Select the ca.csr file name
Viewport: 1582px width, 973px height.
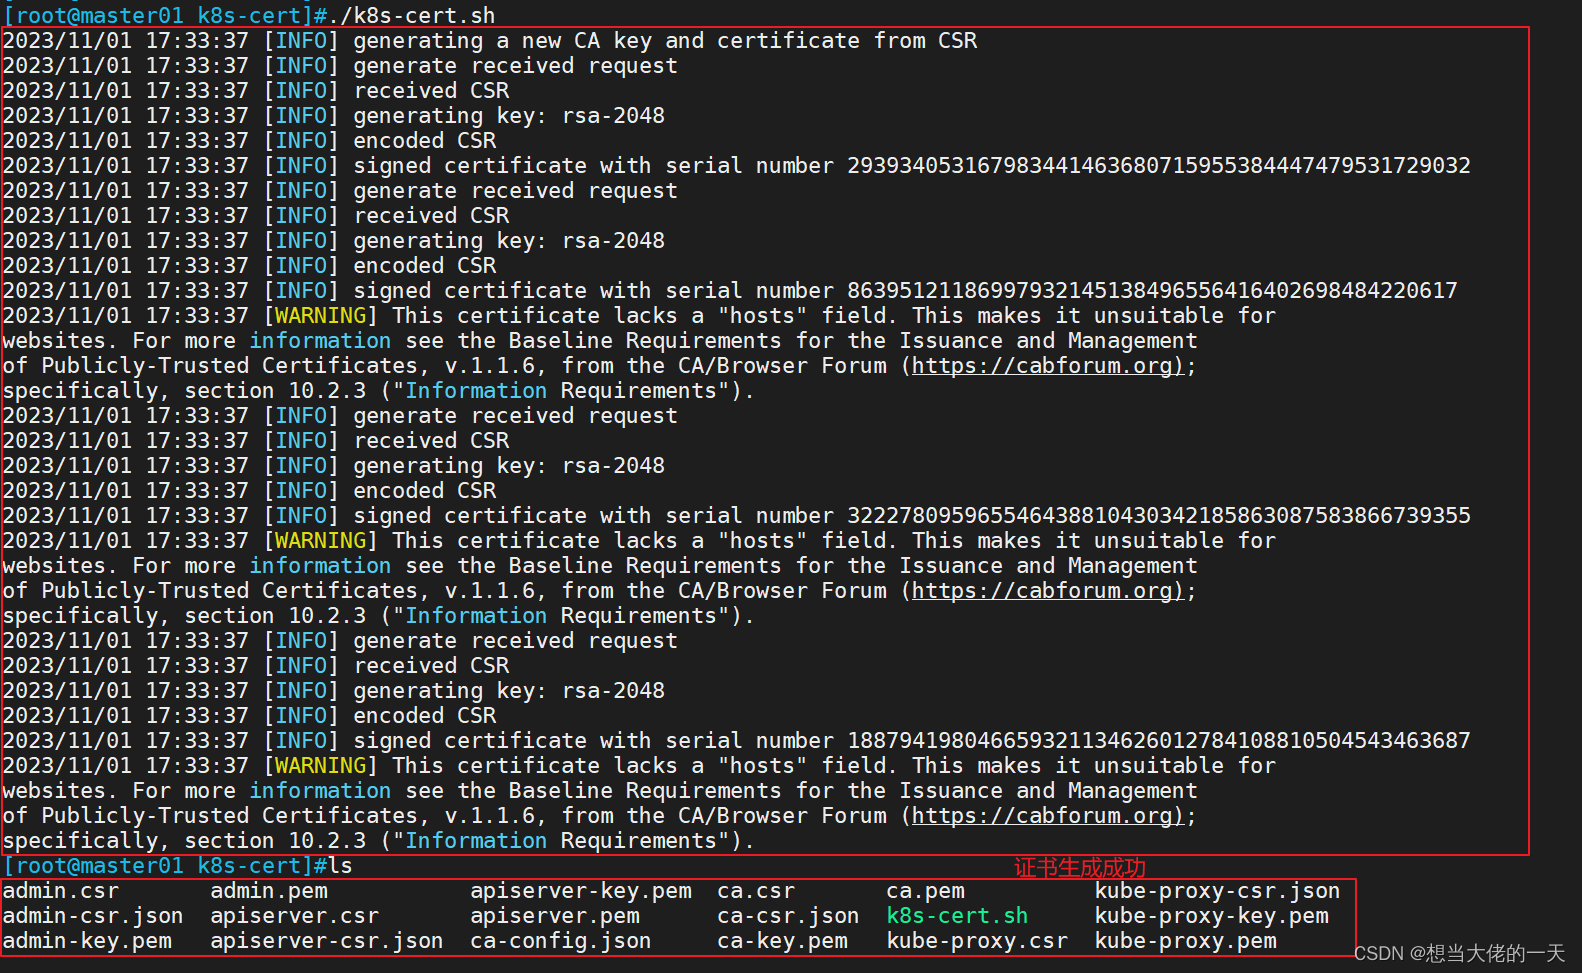pos(756,891)
